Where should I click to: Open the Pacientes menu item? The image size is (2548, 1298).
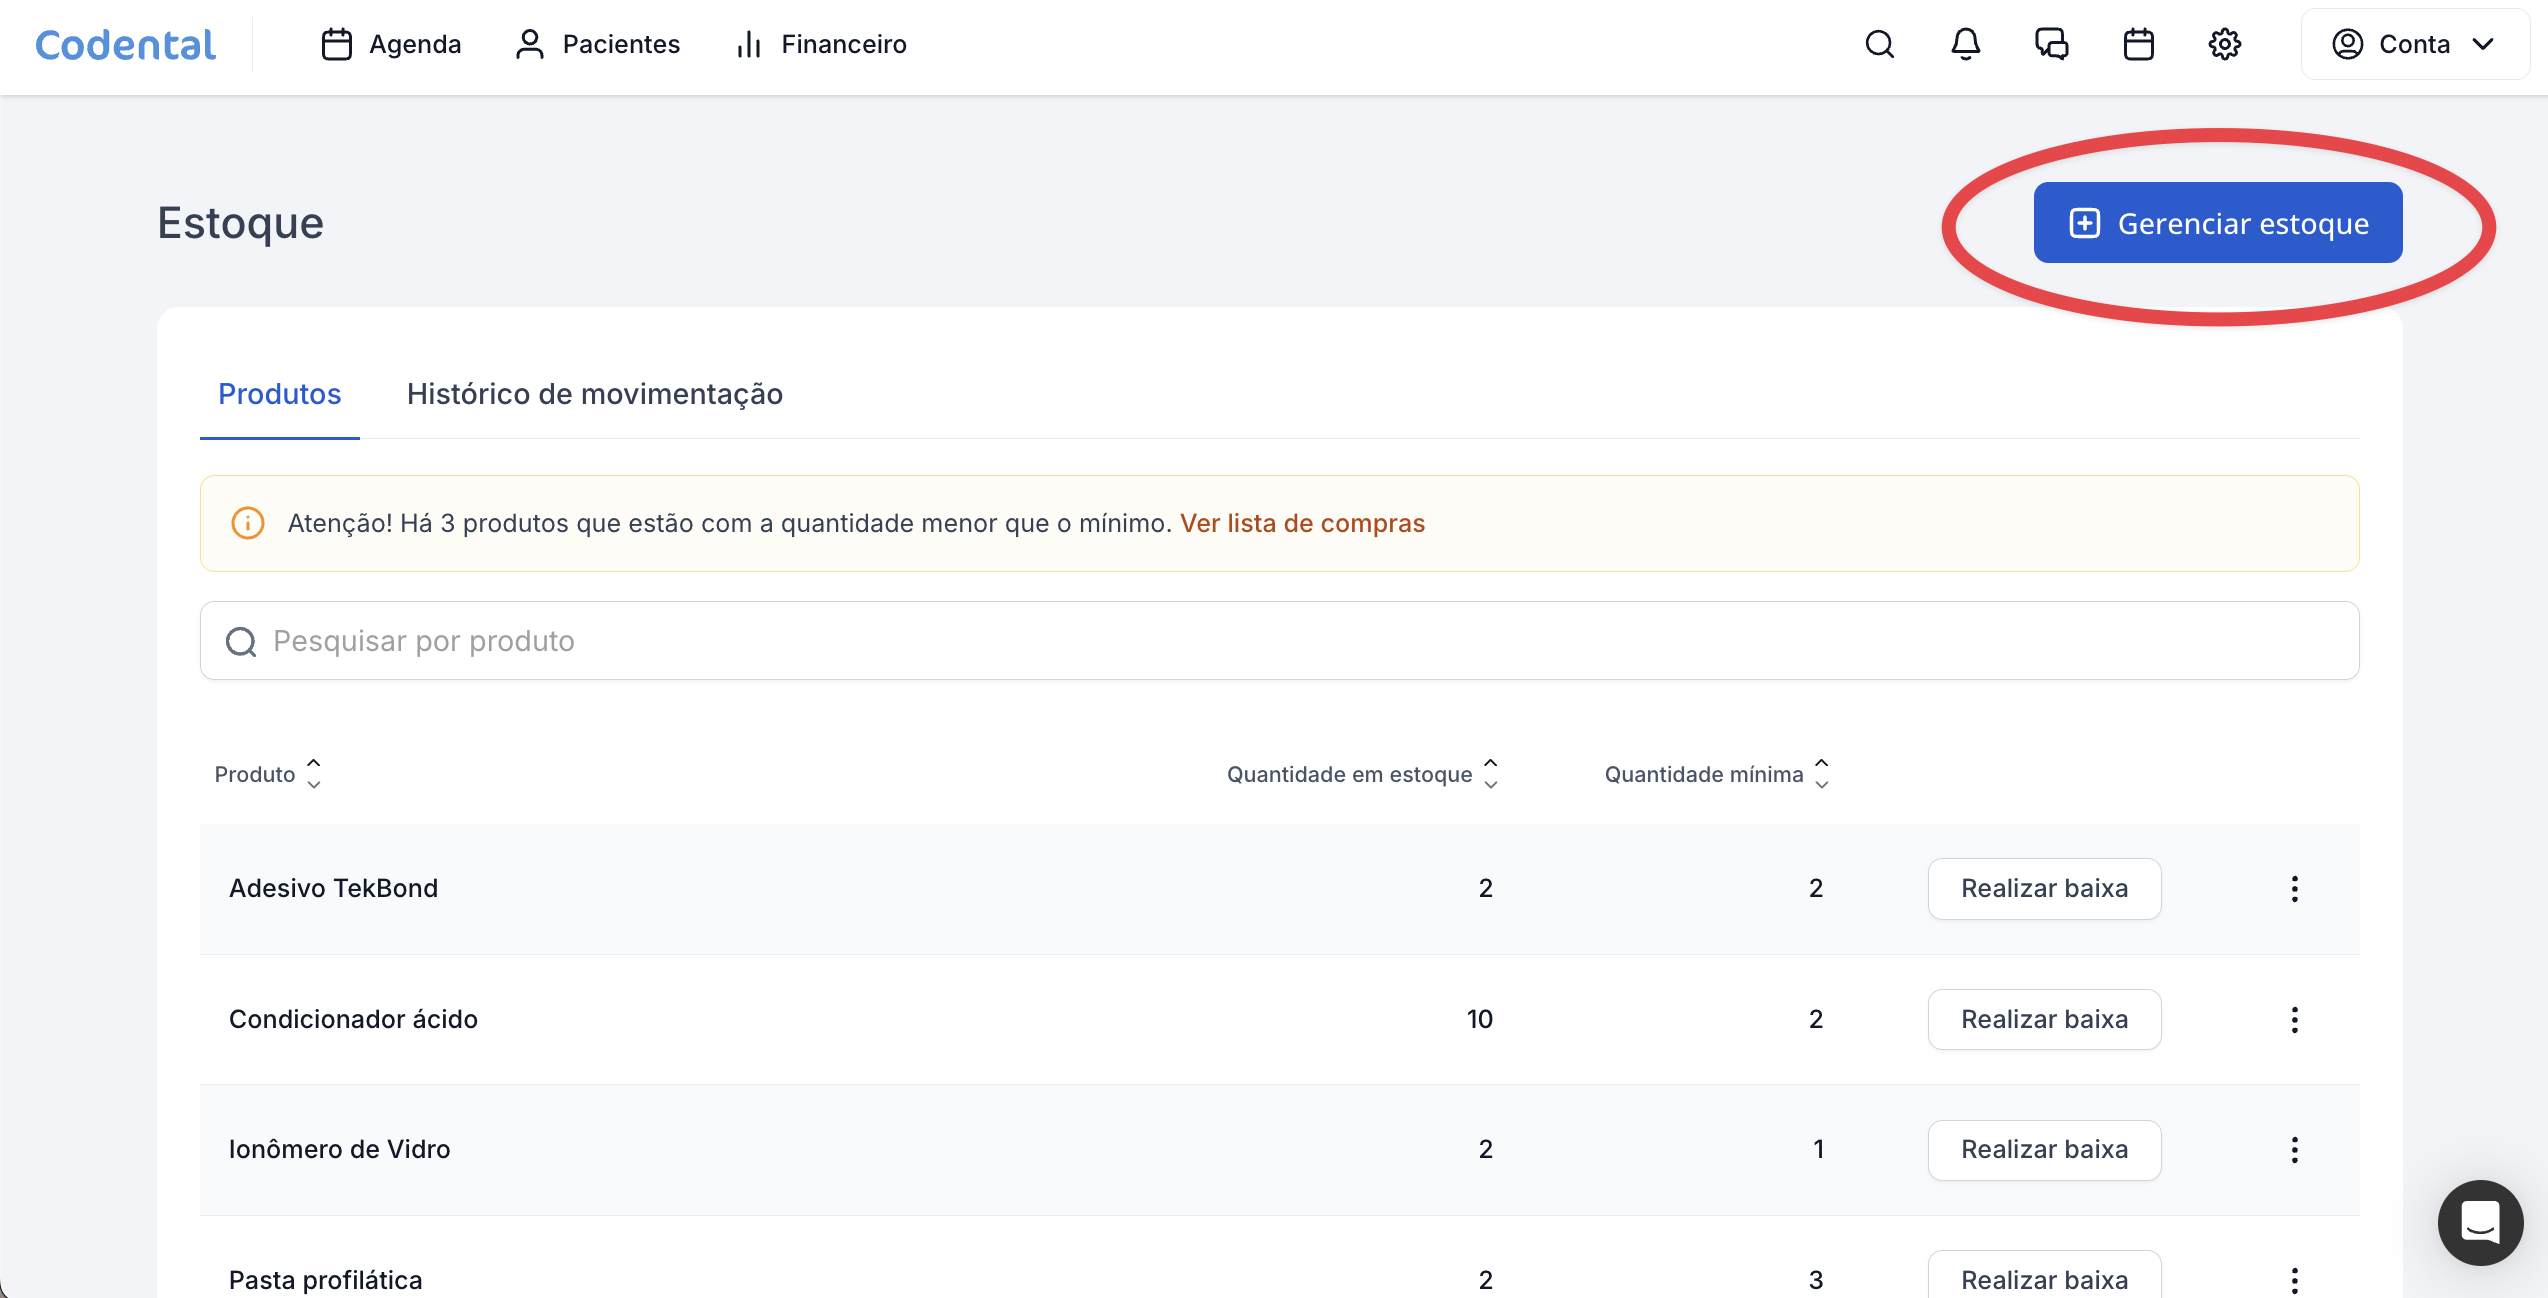(x=597, y=44)
